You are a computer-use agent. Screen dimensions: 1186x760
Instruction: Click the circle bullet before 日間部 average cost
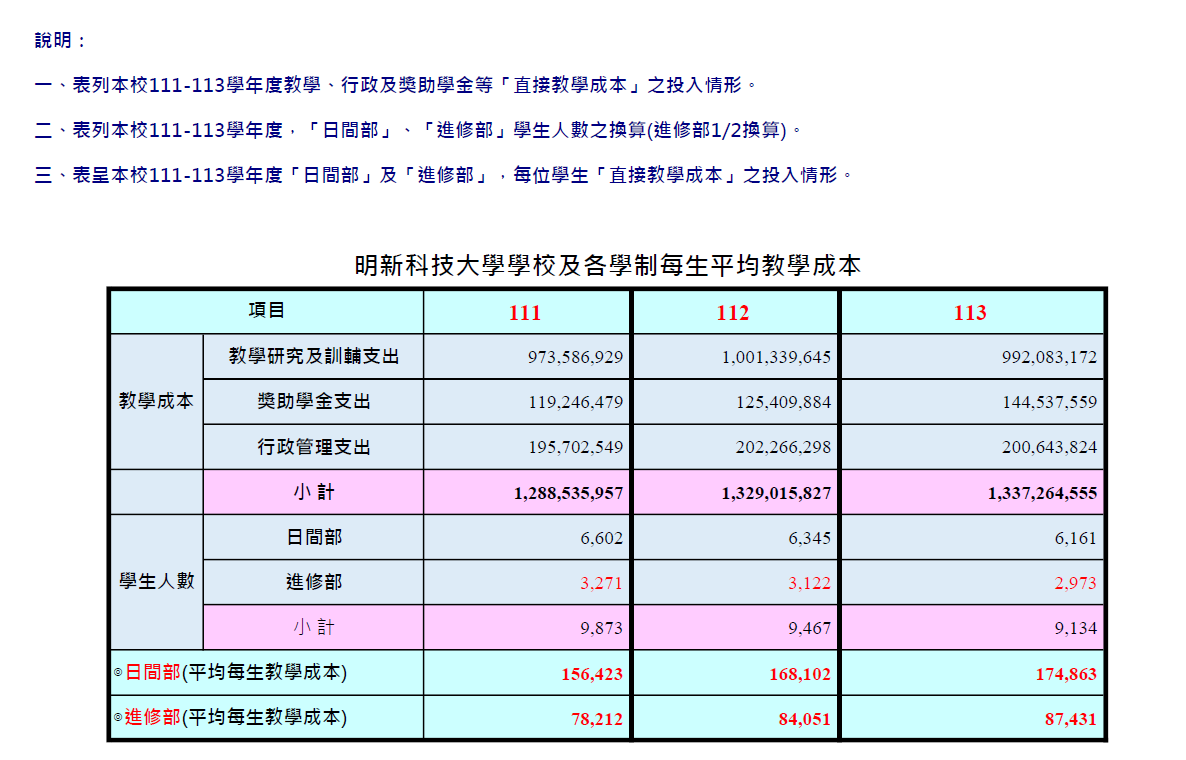tap(118, 673)
